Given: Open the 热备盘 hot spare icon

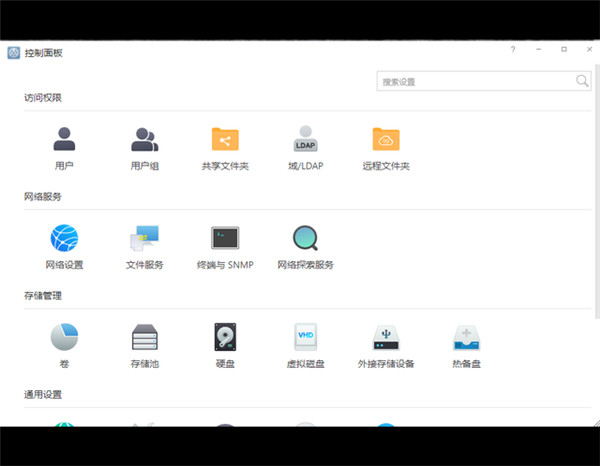Looking at the screenshot, I should [466, 336].
